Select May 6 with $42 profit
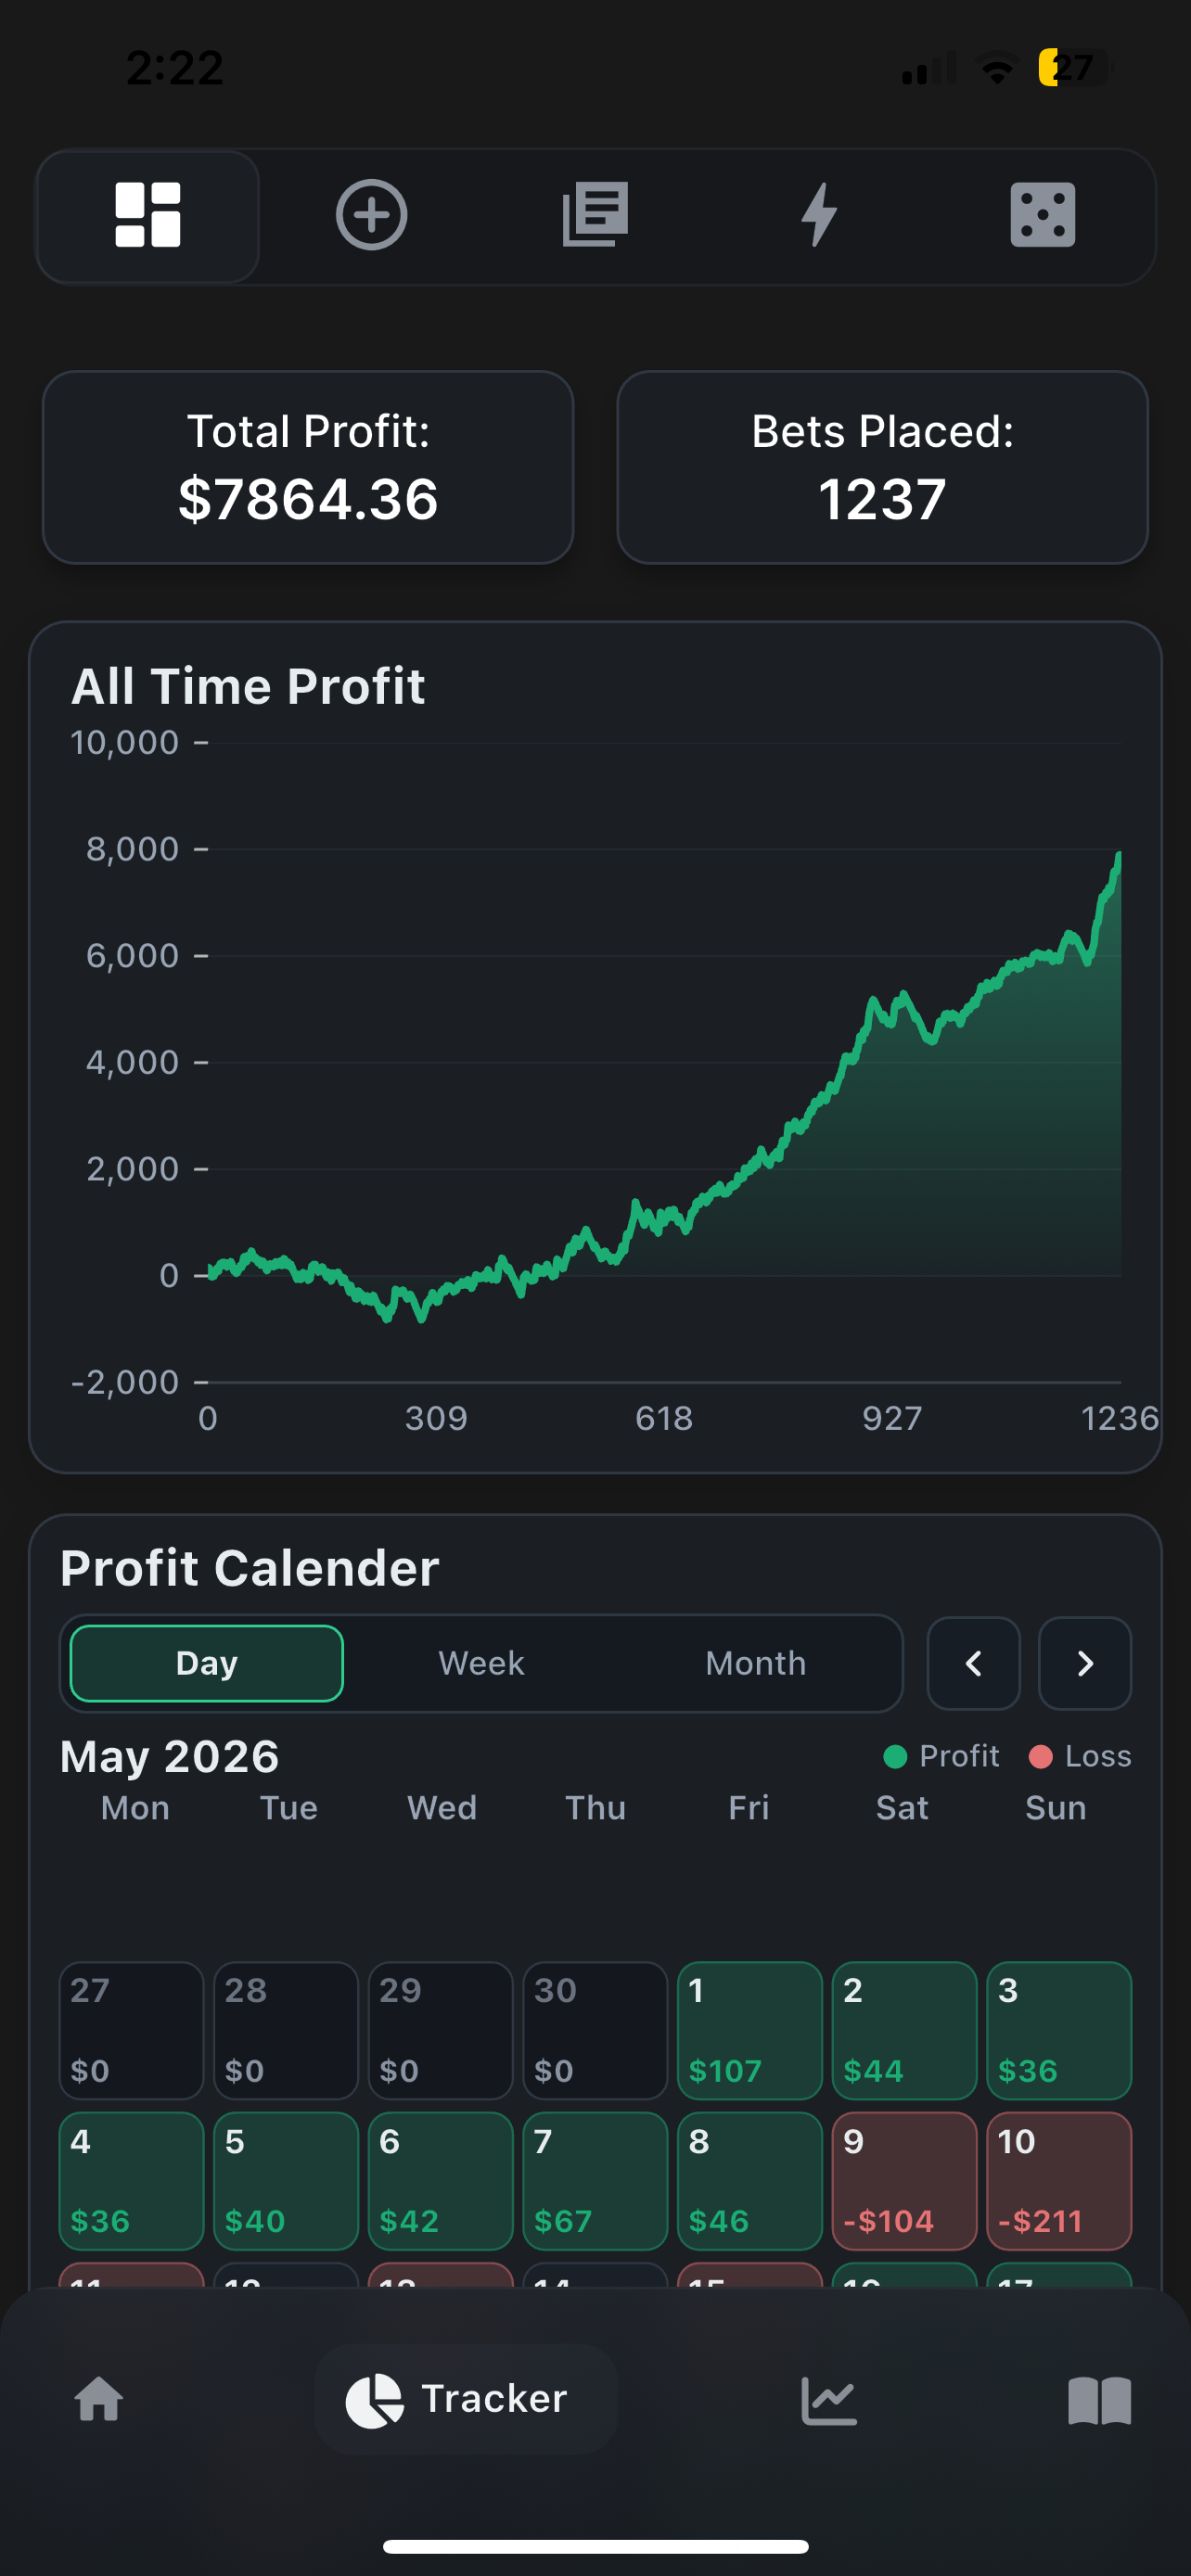 441,2181
